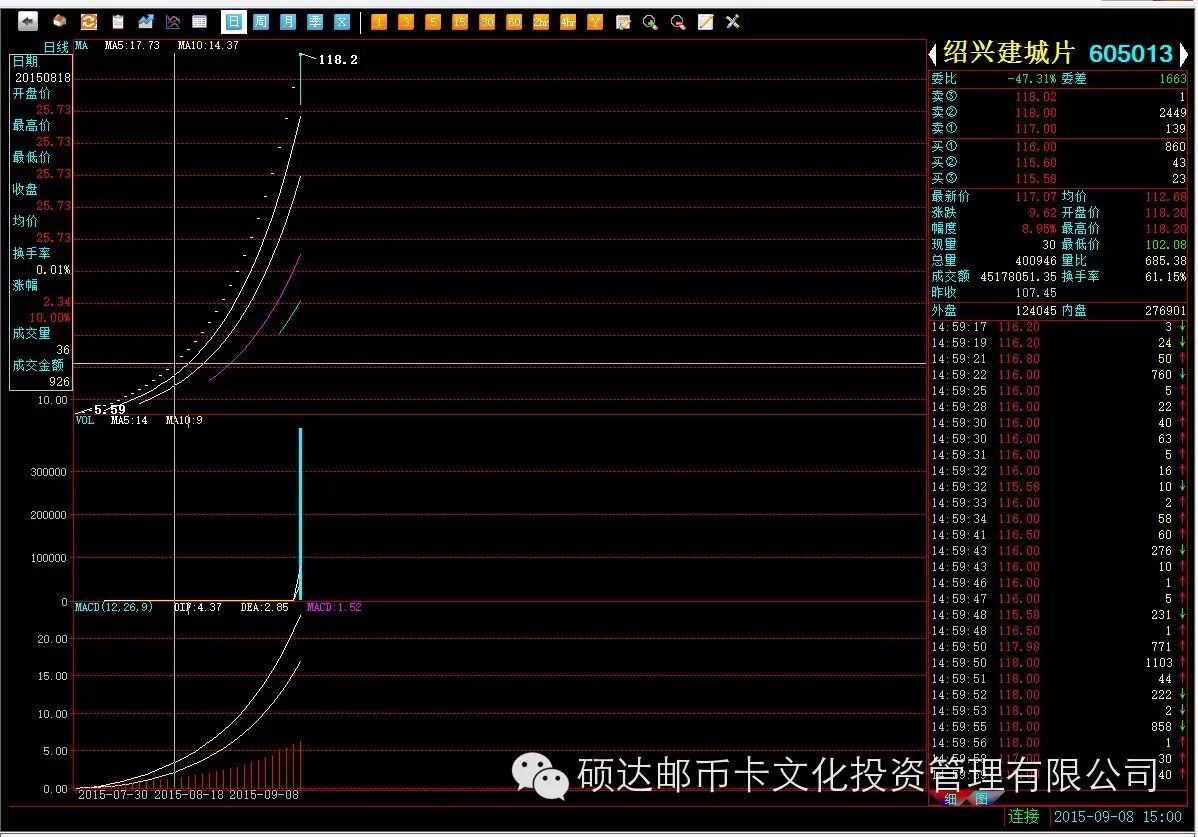1198x837 pixels.
Task: Go to next stock with right arrow
Action: (1183, 54)
